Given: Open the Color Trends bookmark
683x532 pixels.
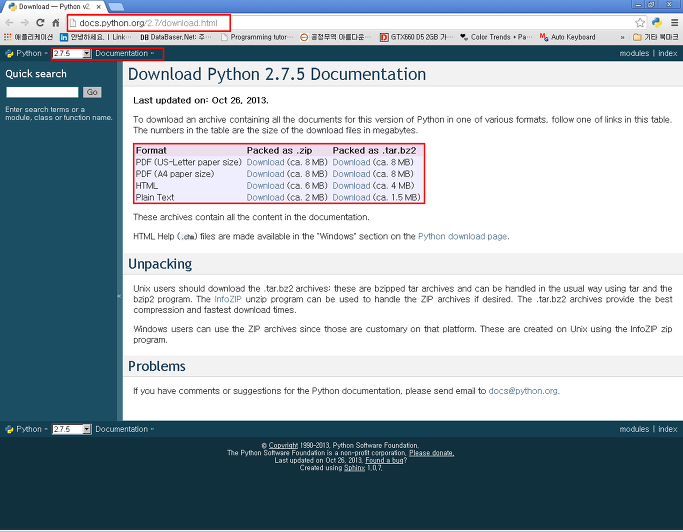Looking at the screenshot, I should [496, 37].
